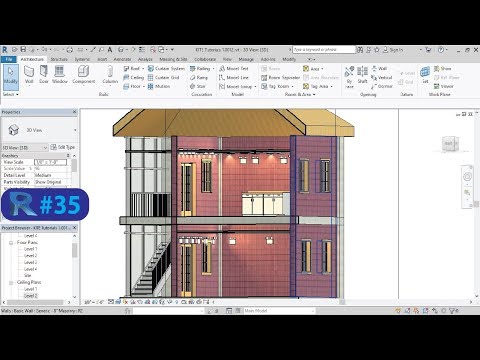Close the Project Browser panel

pos(75,228)
